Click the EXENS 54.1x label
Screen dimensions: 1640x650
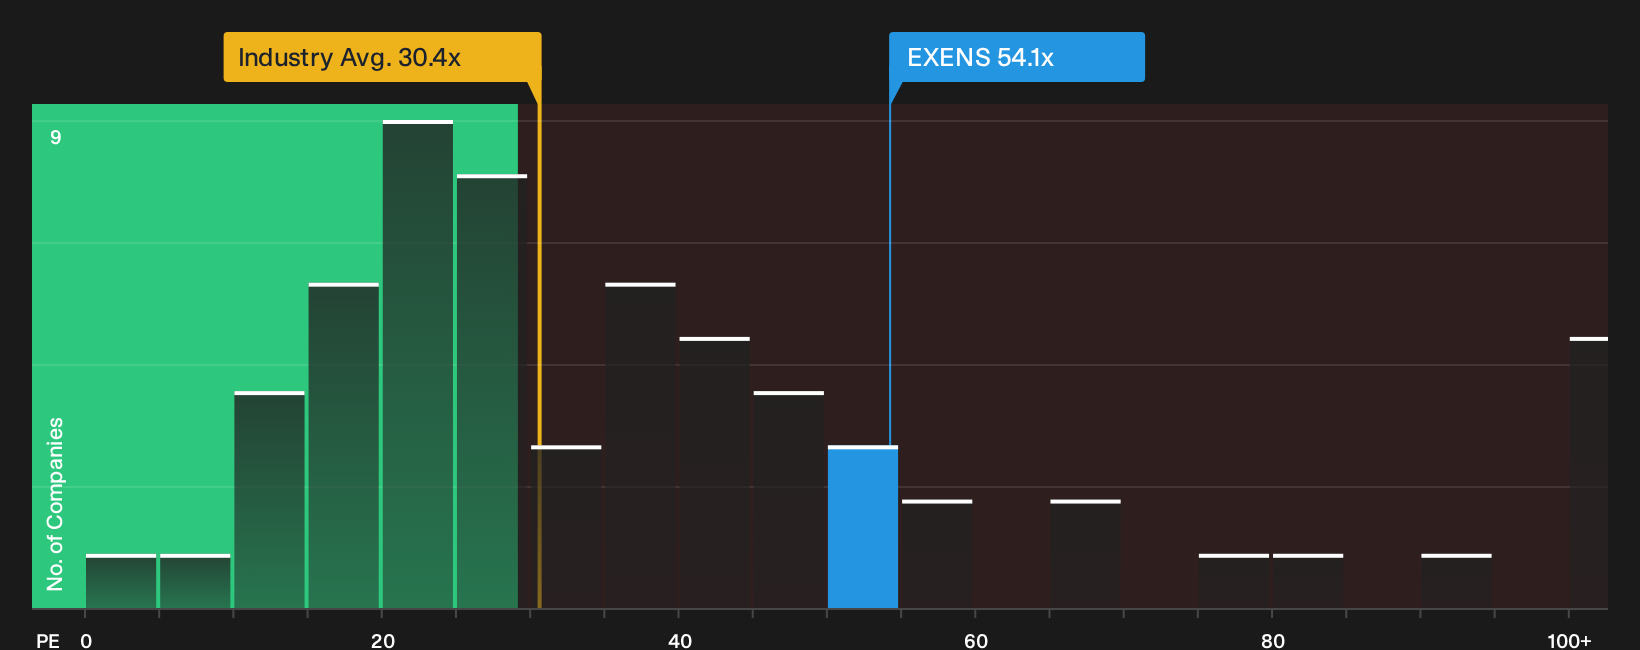(1017, 57)
